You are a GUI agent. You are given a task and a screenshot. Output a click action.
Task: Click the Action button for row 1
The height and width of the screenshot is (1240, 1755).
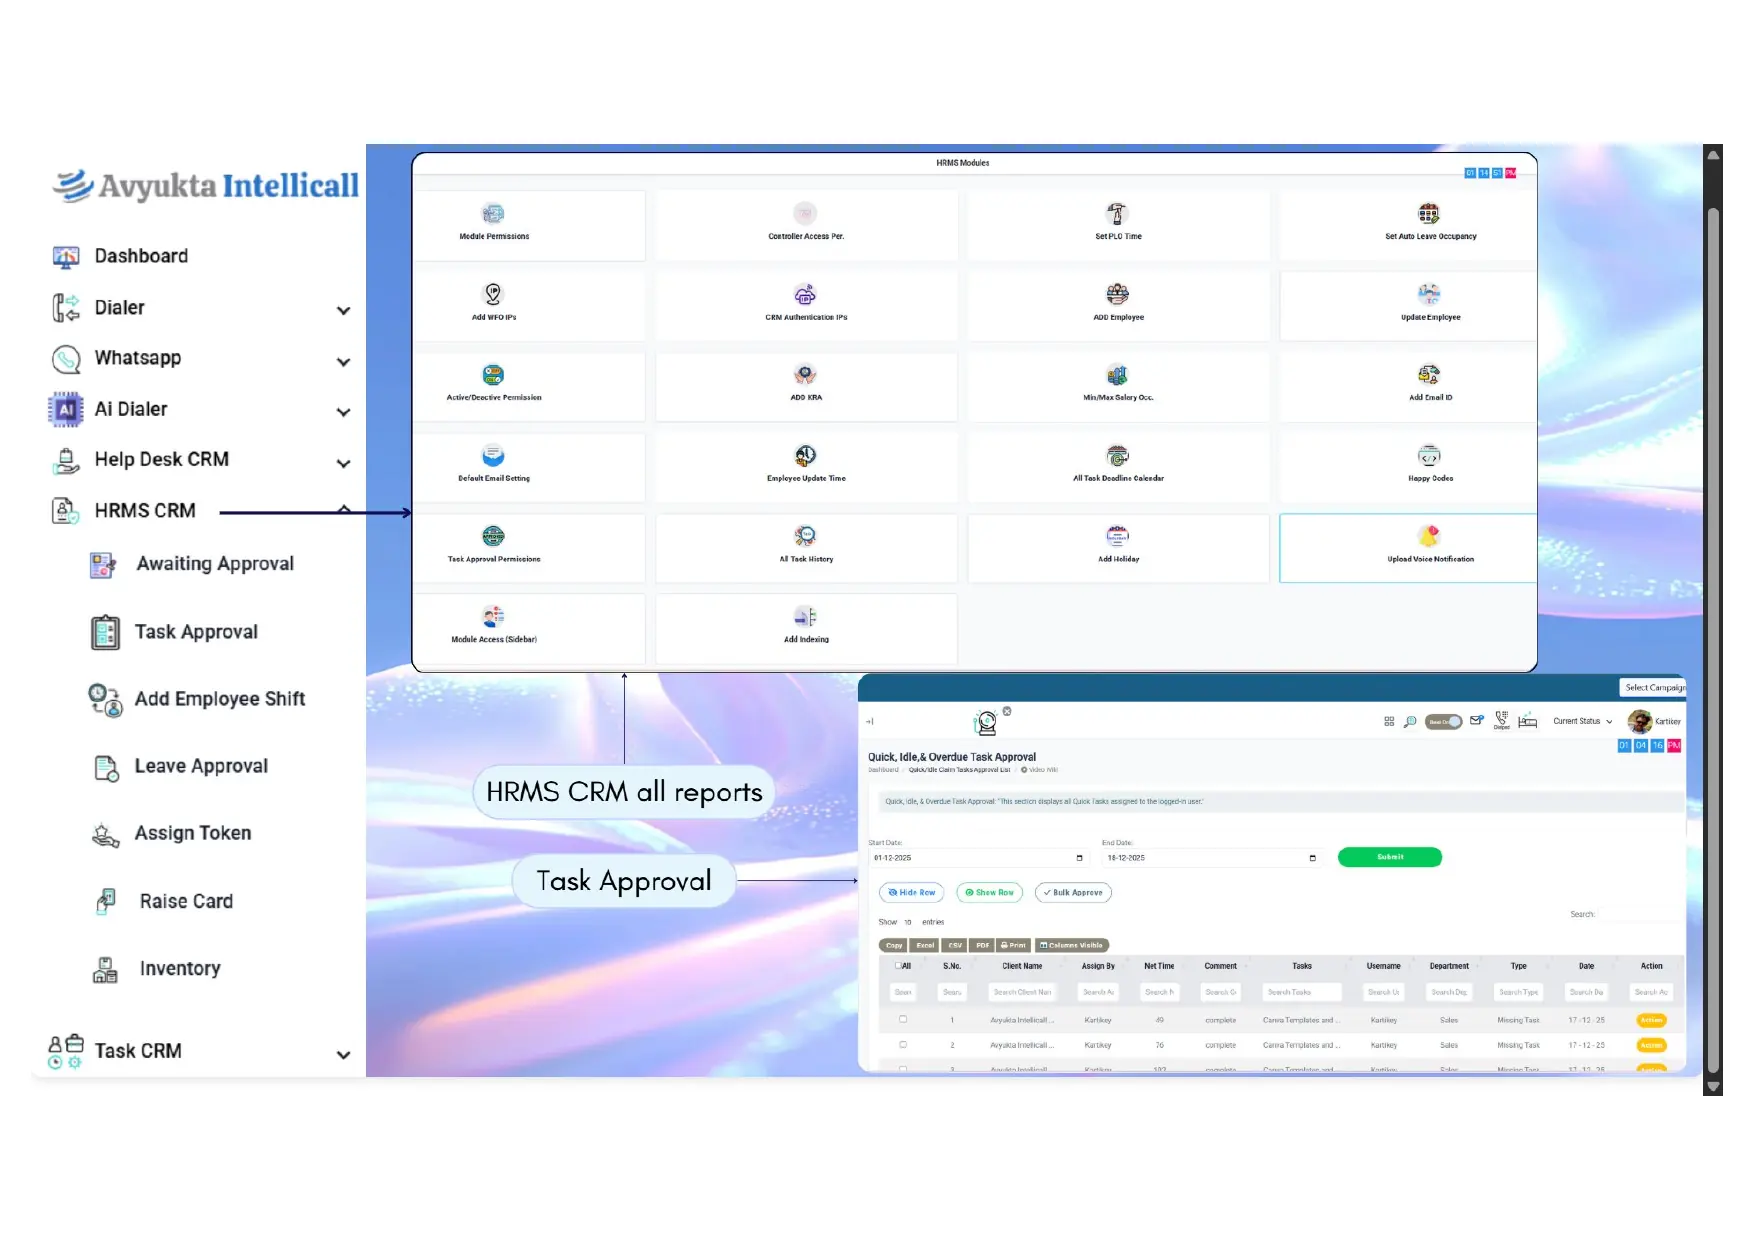1651,1020
